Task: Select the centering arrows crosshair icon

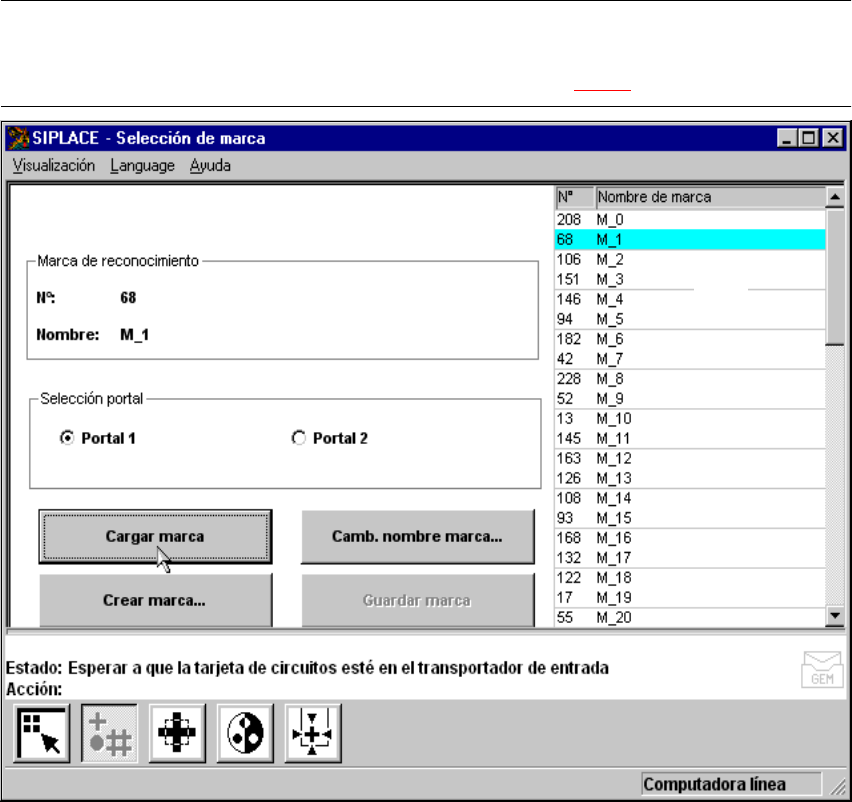Action: [313, 733]
